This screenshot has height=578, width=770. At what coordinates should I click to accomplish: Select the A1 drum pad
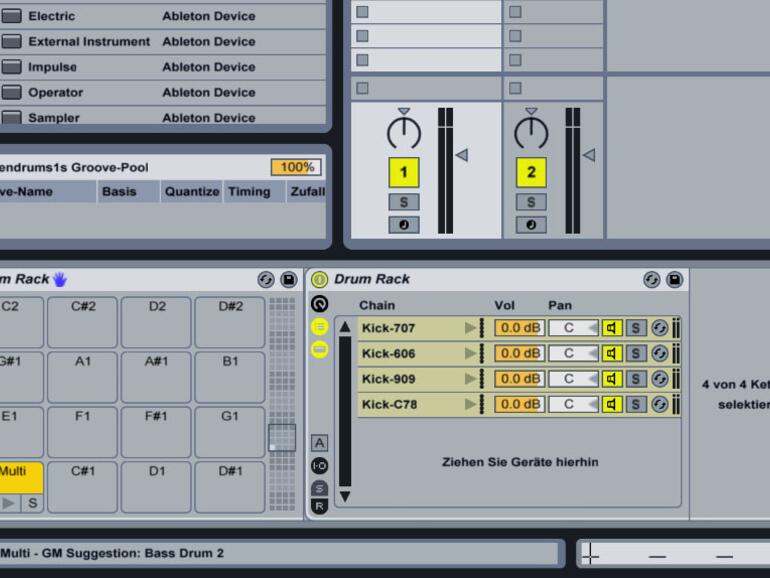(x=82, y=377)
